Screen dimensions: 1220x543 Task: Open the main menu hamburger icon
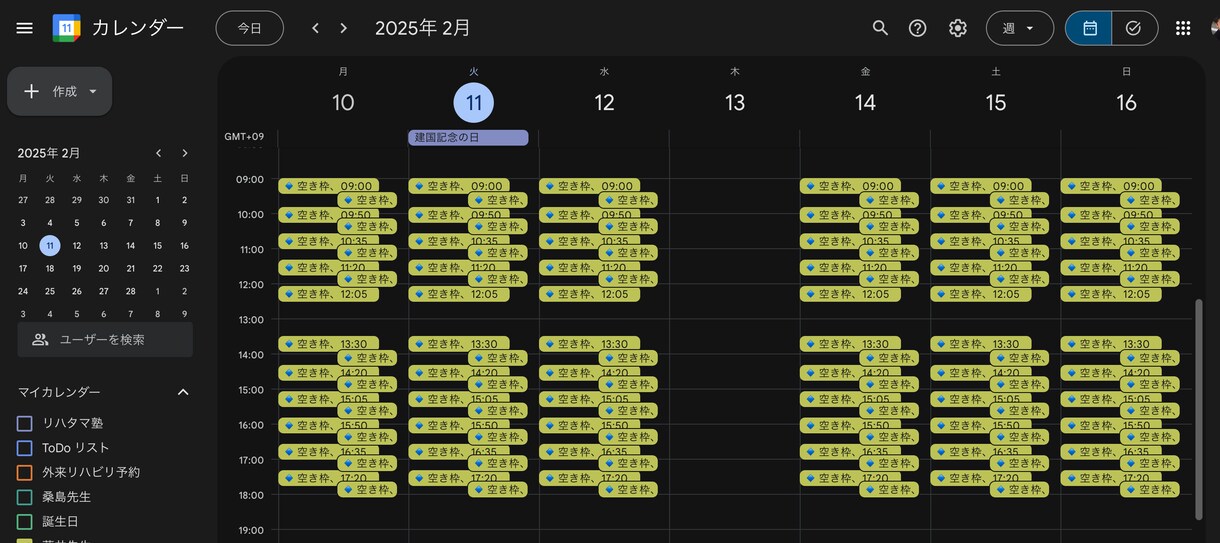25,28
